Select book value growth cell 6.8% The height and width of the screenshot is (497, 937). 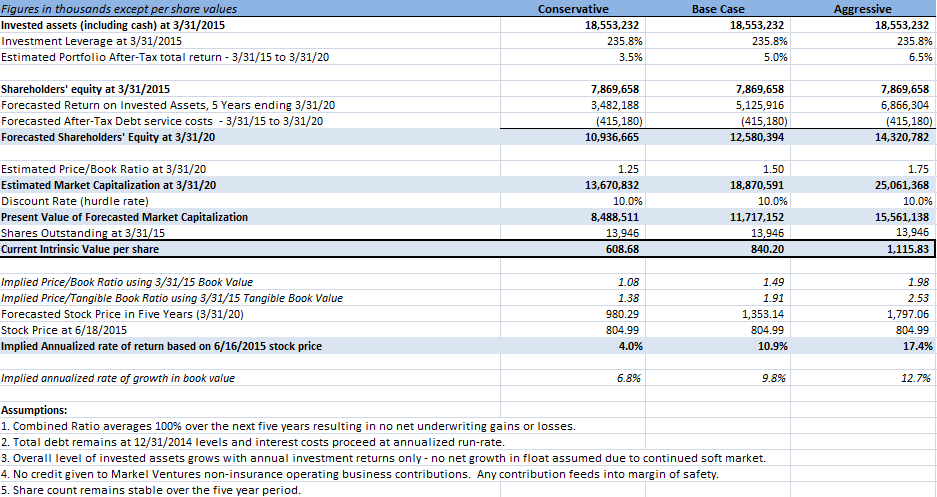click(x=629, y=378)
